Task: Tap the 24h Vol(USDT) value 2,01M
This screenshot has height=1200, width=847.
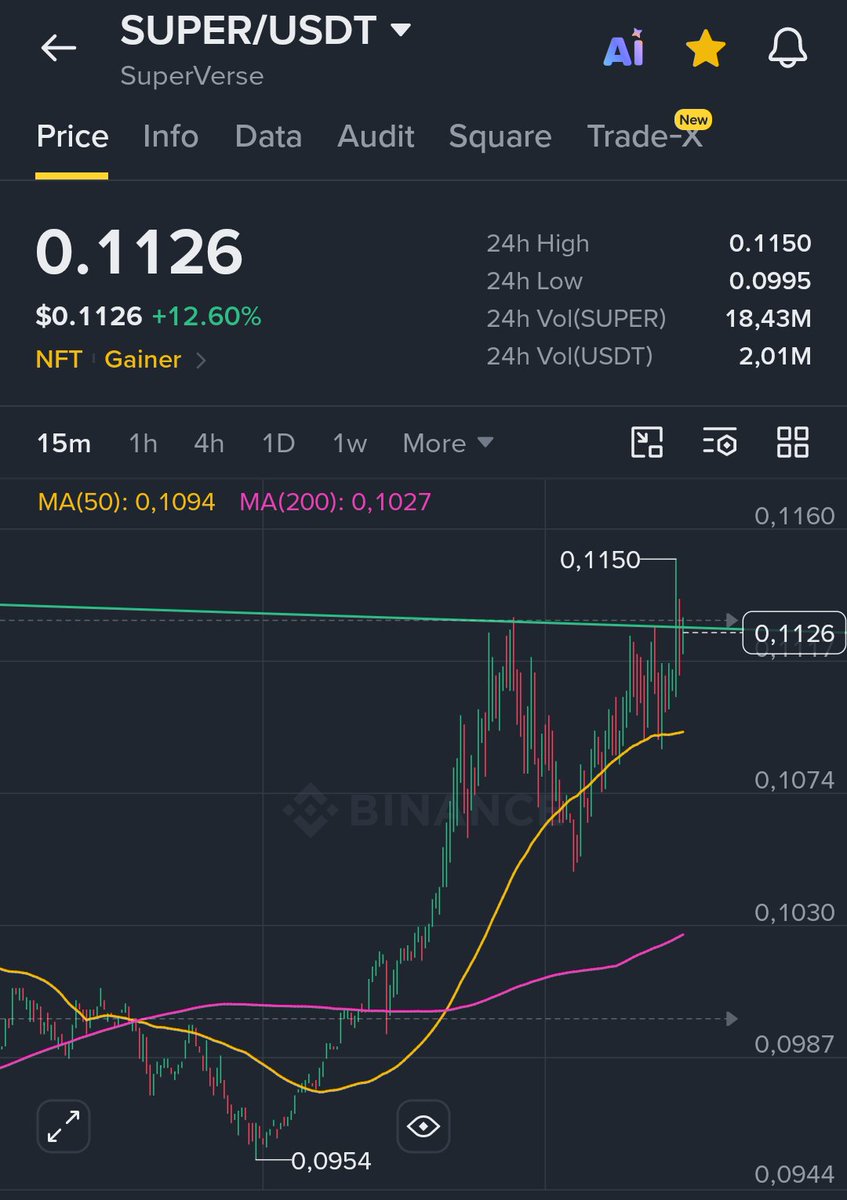Action: pyautogui.click(x=773, y=355)
